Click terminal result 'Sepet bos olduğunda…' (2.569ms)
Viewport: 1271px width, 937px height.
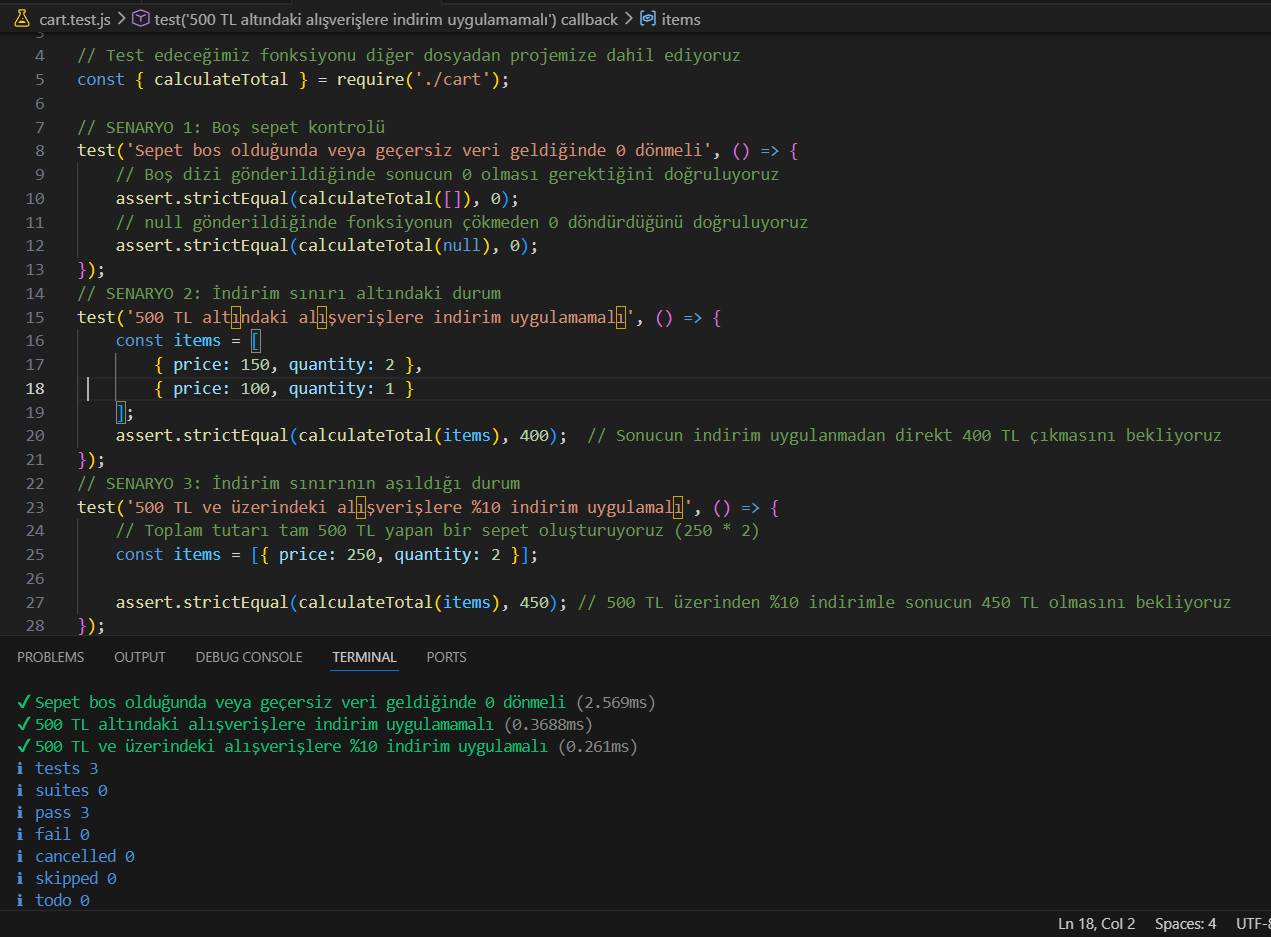click(336, 702)
